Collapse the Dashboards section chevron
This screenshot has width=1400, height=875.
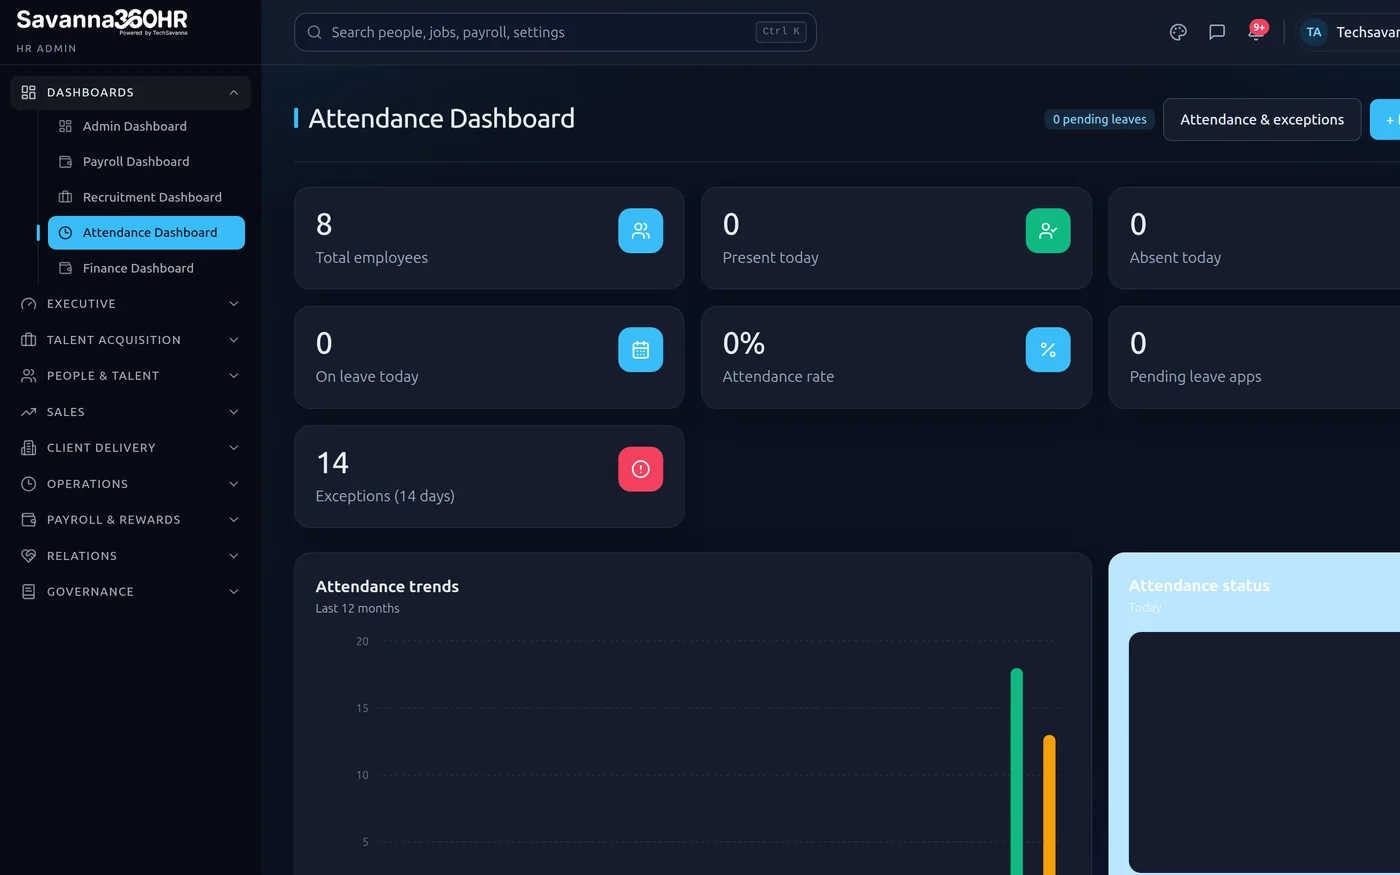(234, 92)
